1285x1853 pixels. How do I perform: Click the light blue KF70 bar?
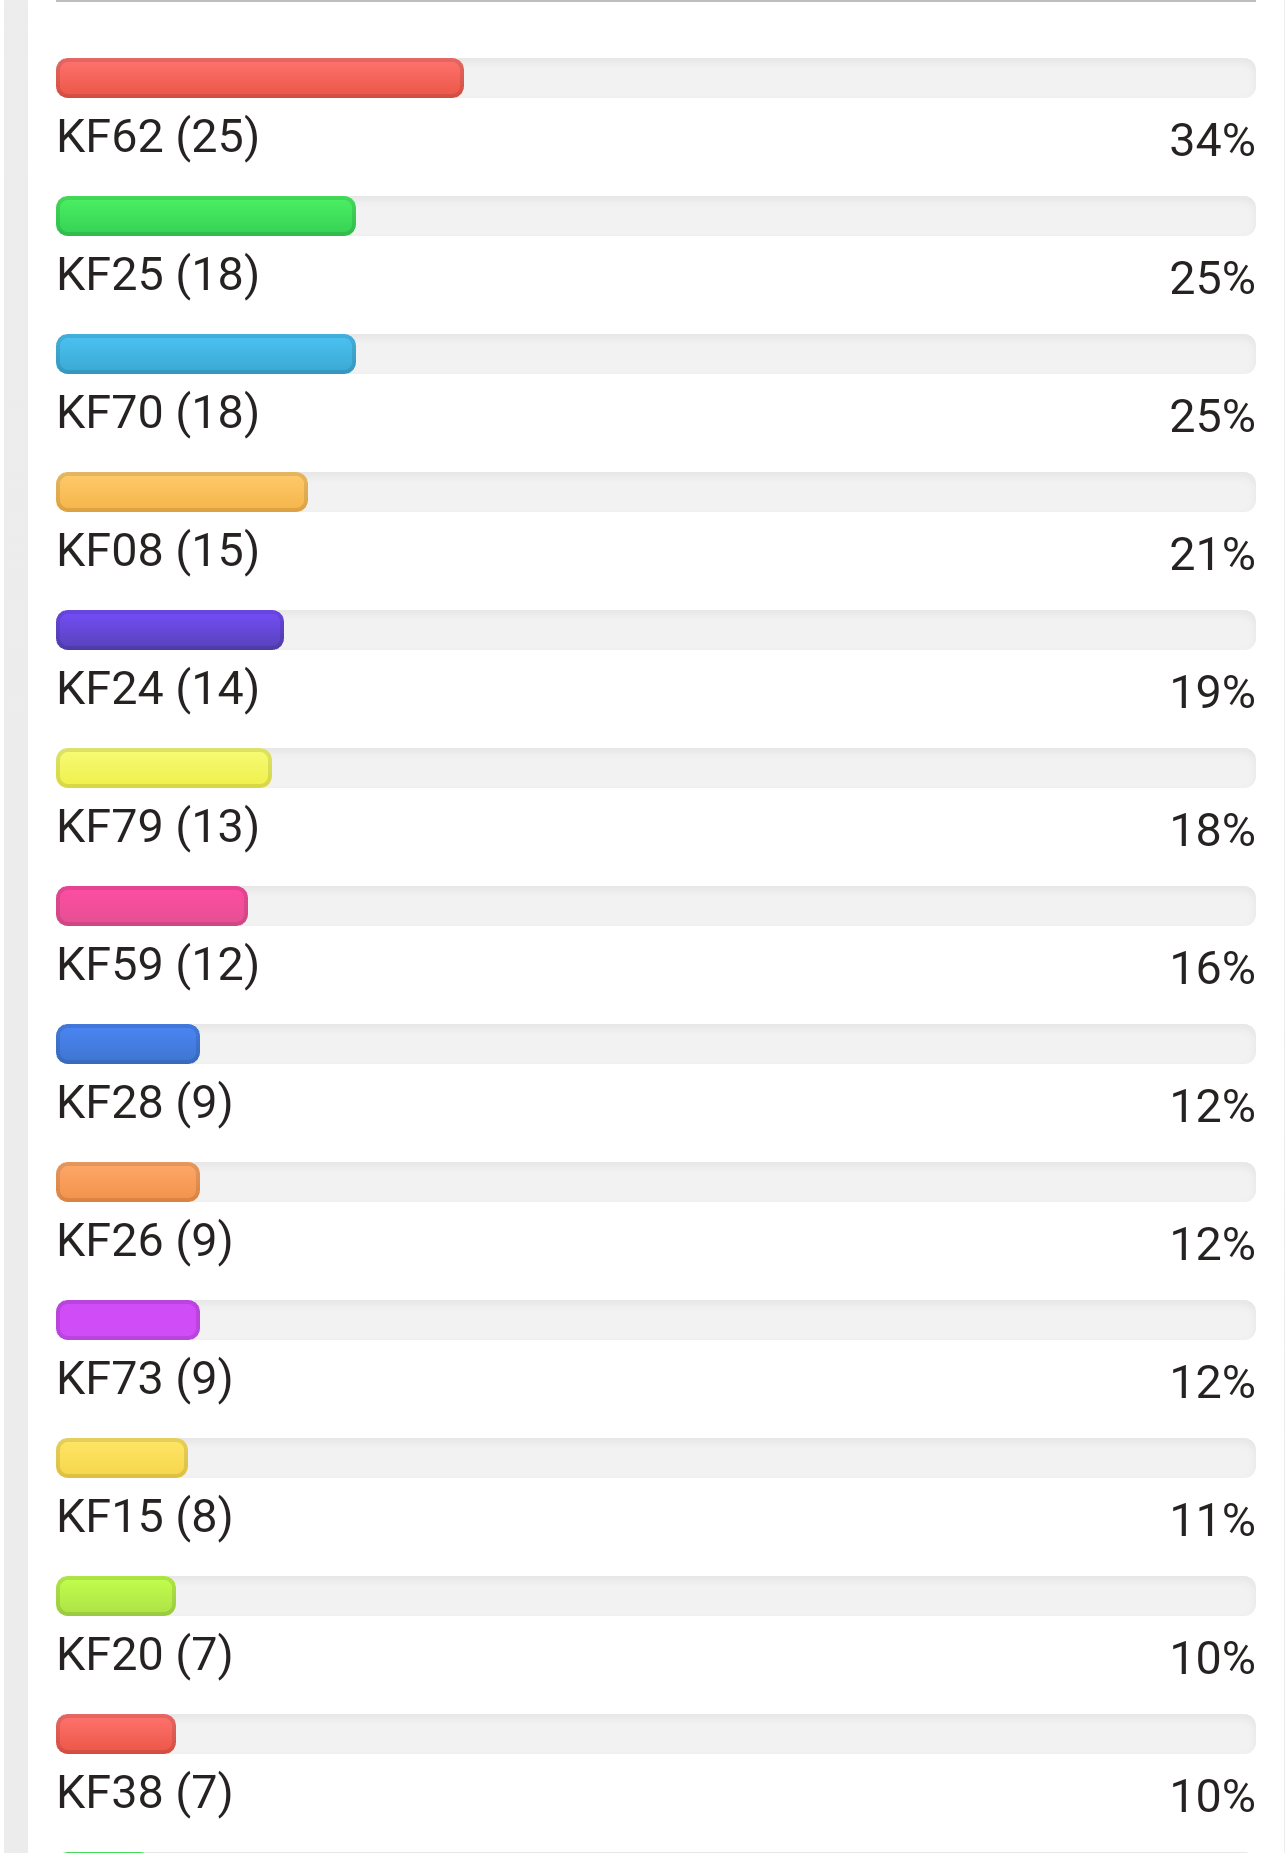coord(206,354)
